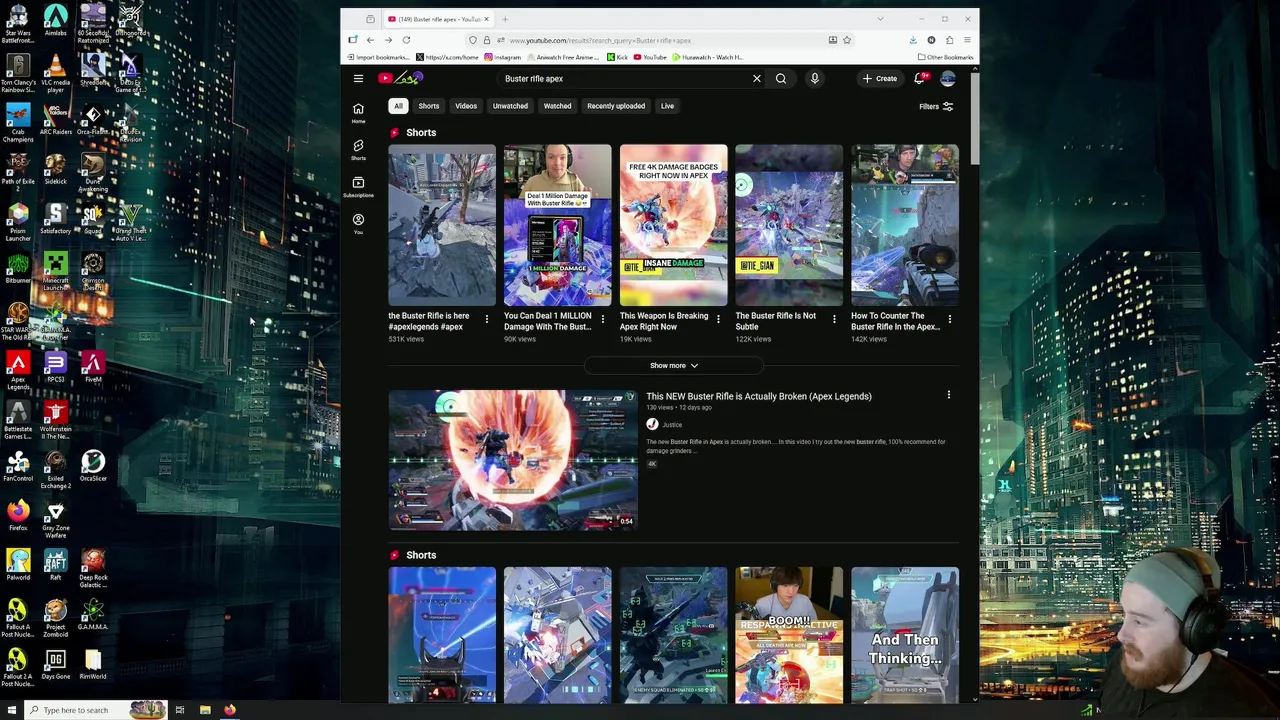Select the Unwatched filter chip

[510, 106]
